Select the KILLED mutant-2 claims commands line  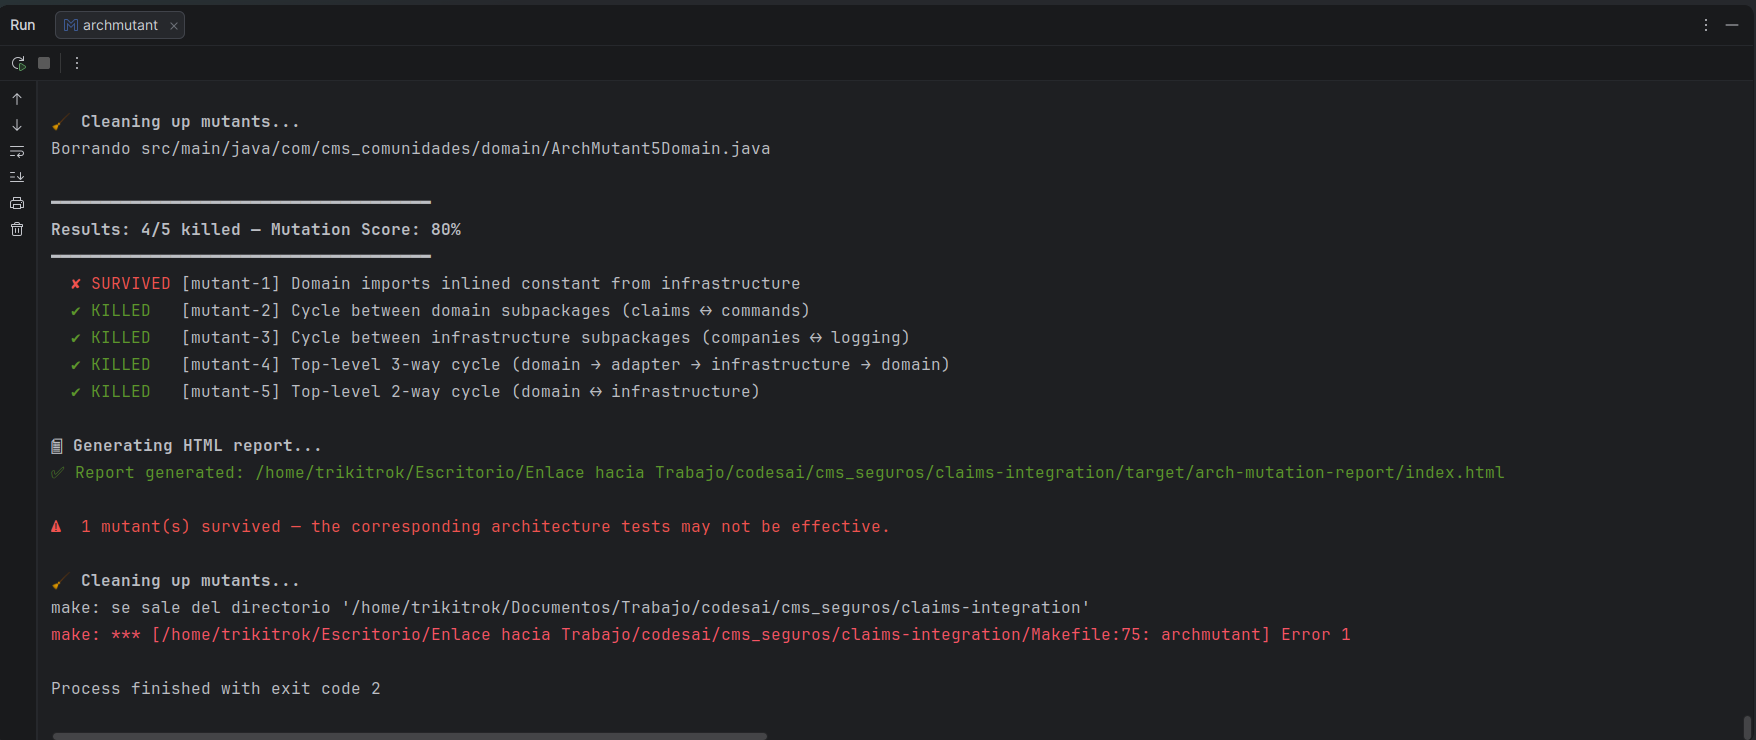(440, 311)
